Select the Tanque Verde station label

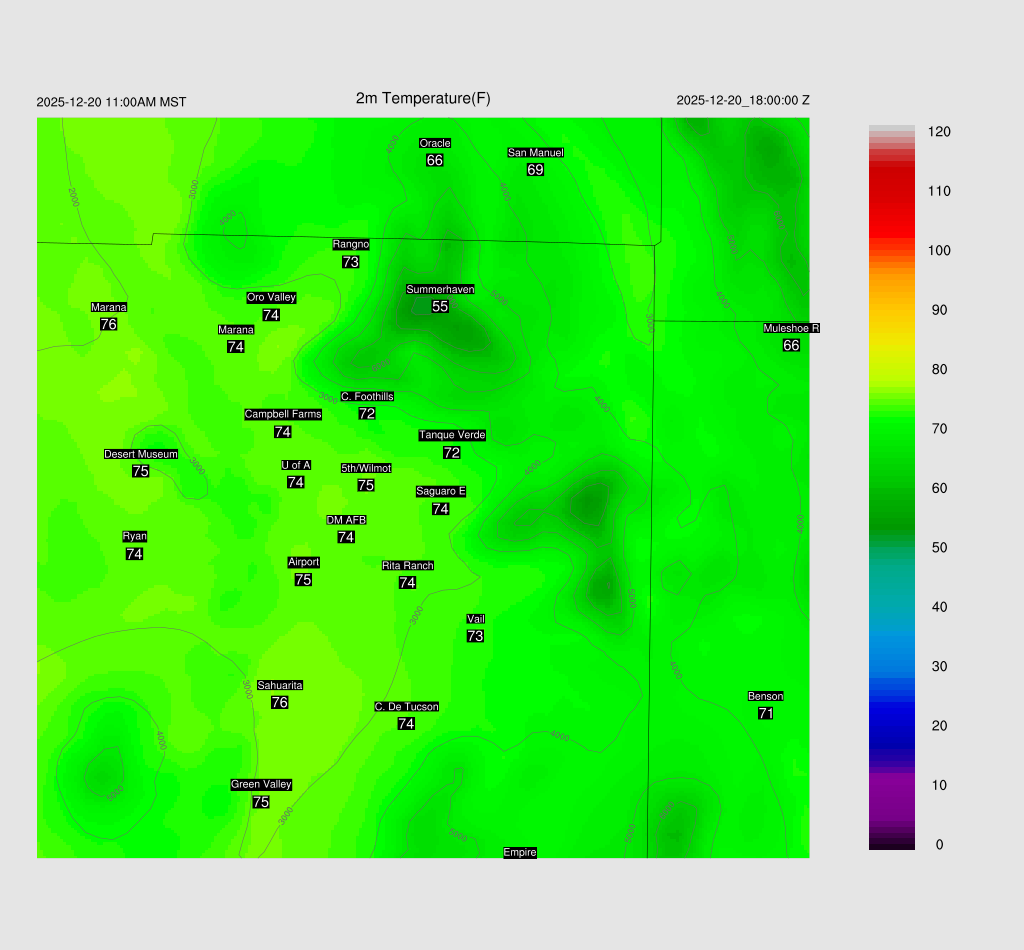[452, 436]
